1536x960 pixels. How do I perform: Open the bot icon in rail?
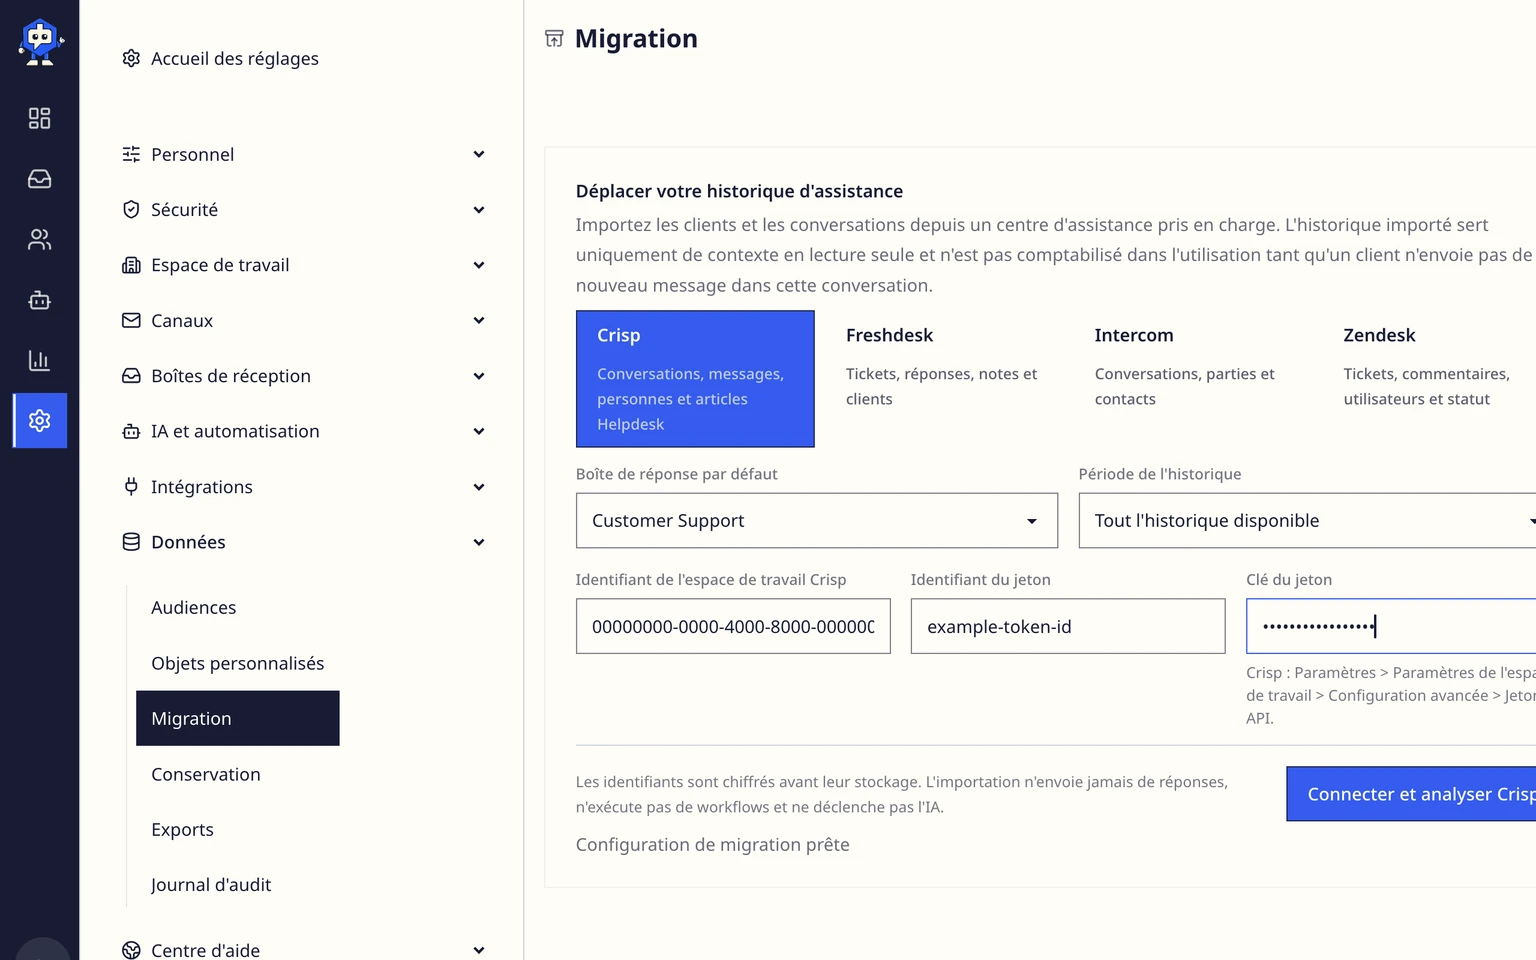pos(40,300)
